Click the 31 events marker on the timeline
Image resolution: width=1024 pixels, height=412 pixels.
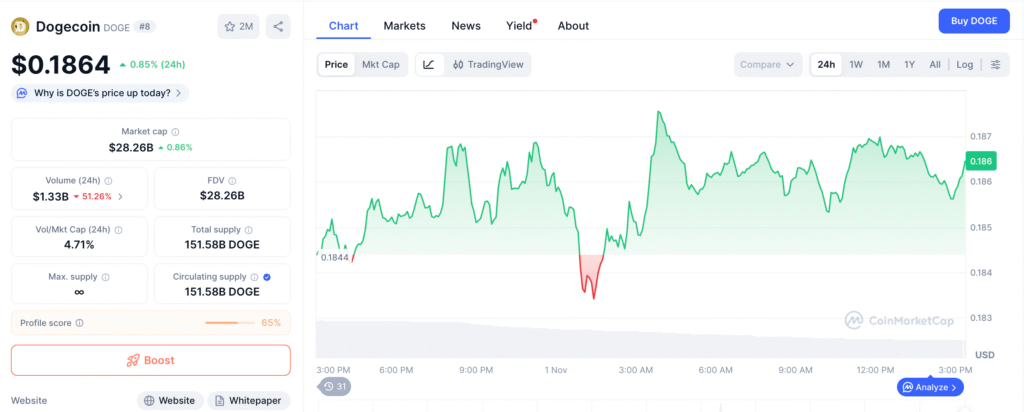(335, 387)
